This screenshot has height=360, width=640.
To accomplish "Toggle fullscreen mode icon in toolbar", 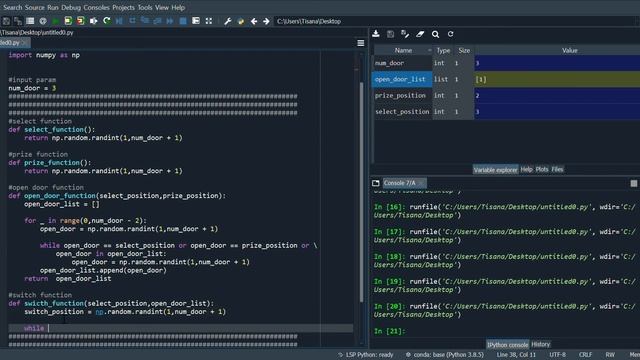I will tap(209, 21).
